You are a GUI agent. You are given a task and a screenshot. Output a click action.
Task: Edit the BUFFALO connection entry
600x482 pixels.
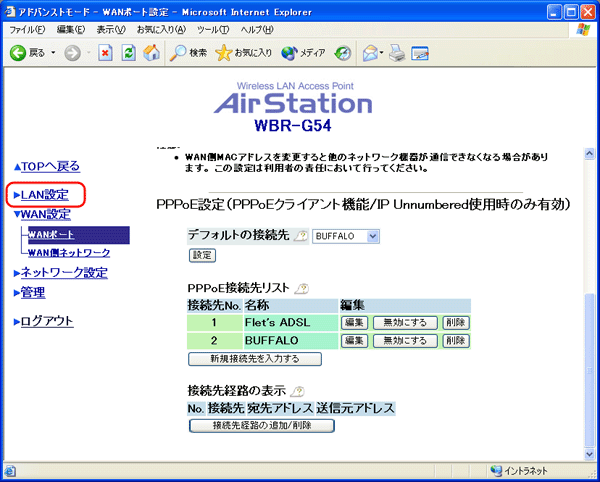pos(354,340)
